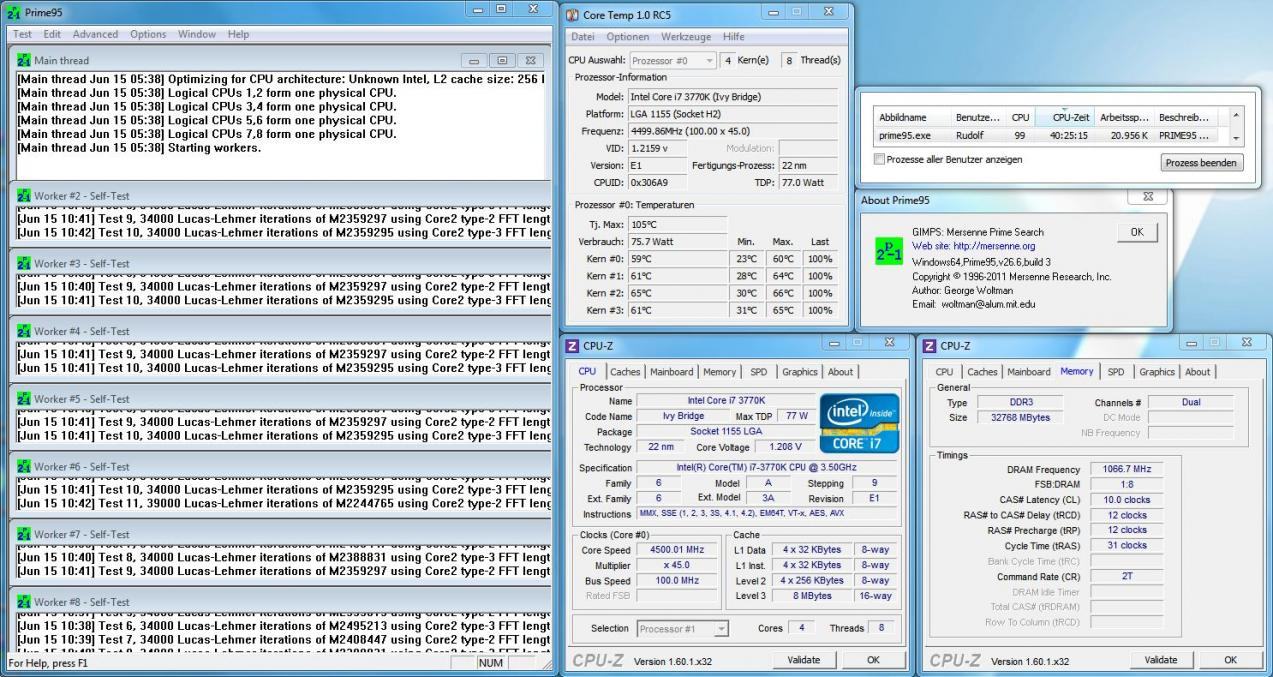1273x677 pixels.
Task: Switch to Mainboard tab in right CPU-Z window
Action: click(x=1029, y=372)
